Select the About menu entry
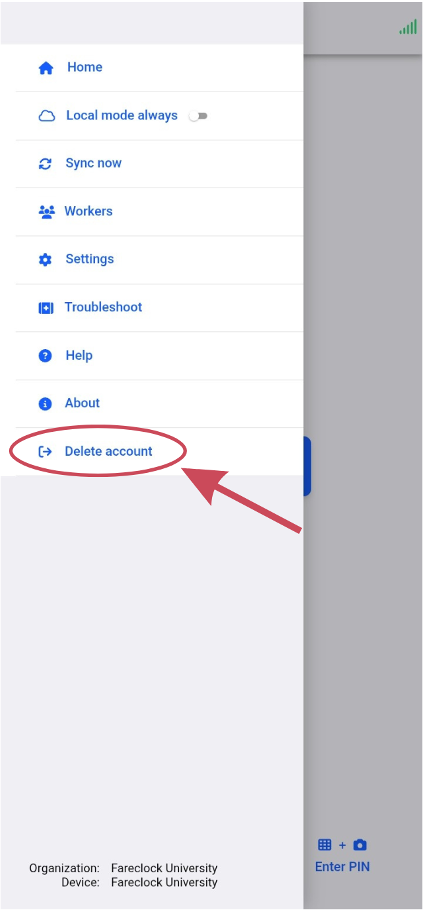424x912 pixels. coord(159,404)
